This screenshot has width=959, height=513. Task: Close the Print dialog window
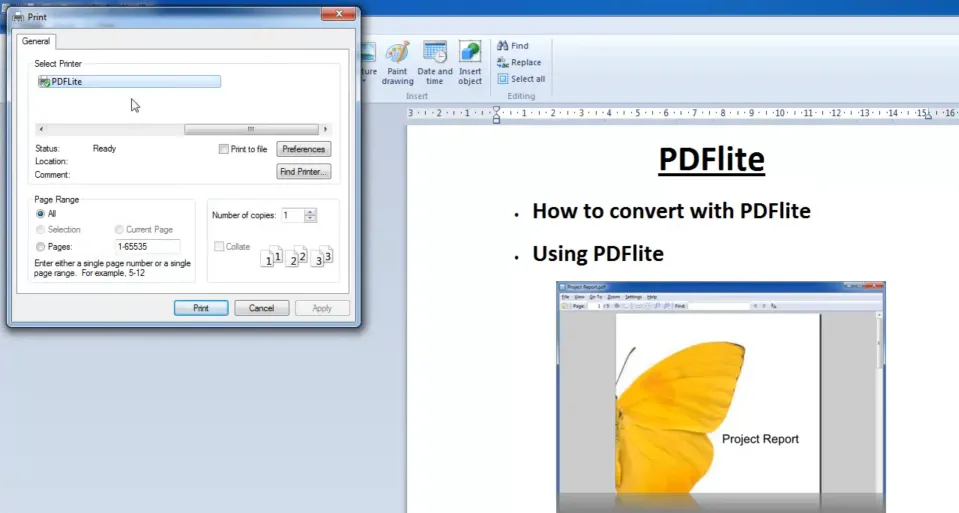click(x=338, y=14)
